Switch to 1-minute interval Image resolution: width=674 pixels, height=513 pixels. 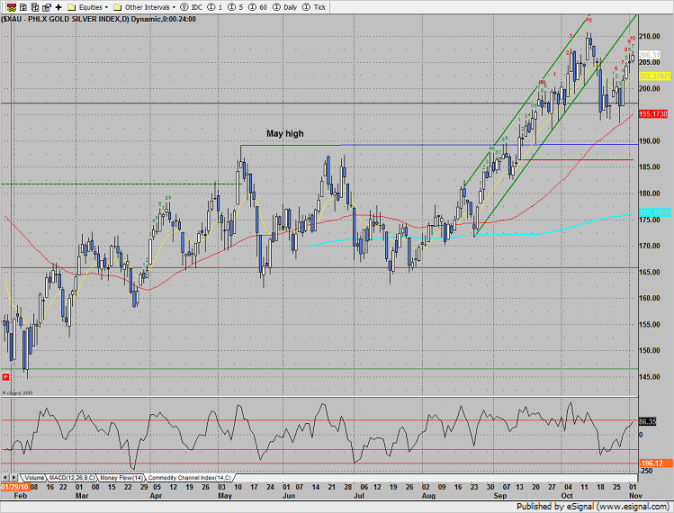215,7
